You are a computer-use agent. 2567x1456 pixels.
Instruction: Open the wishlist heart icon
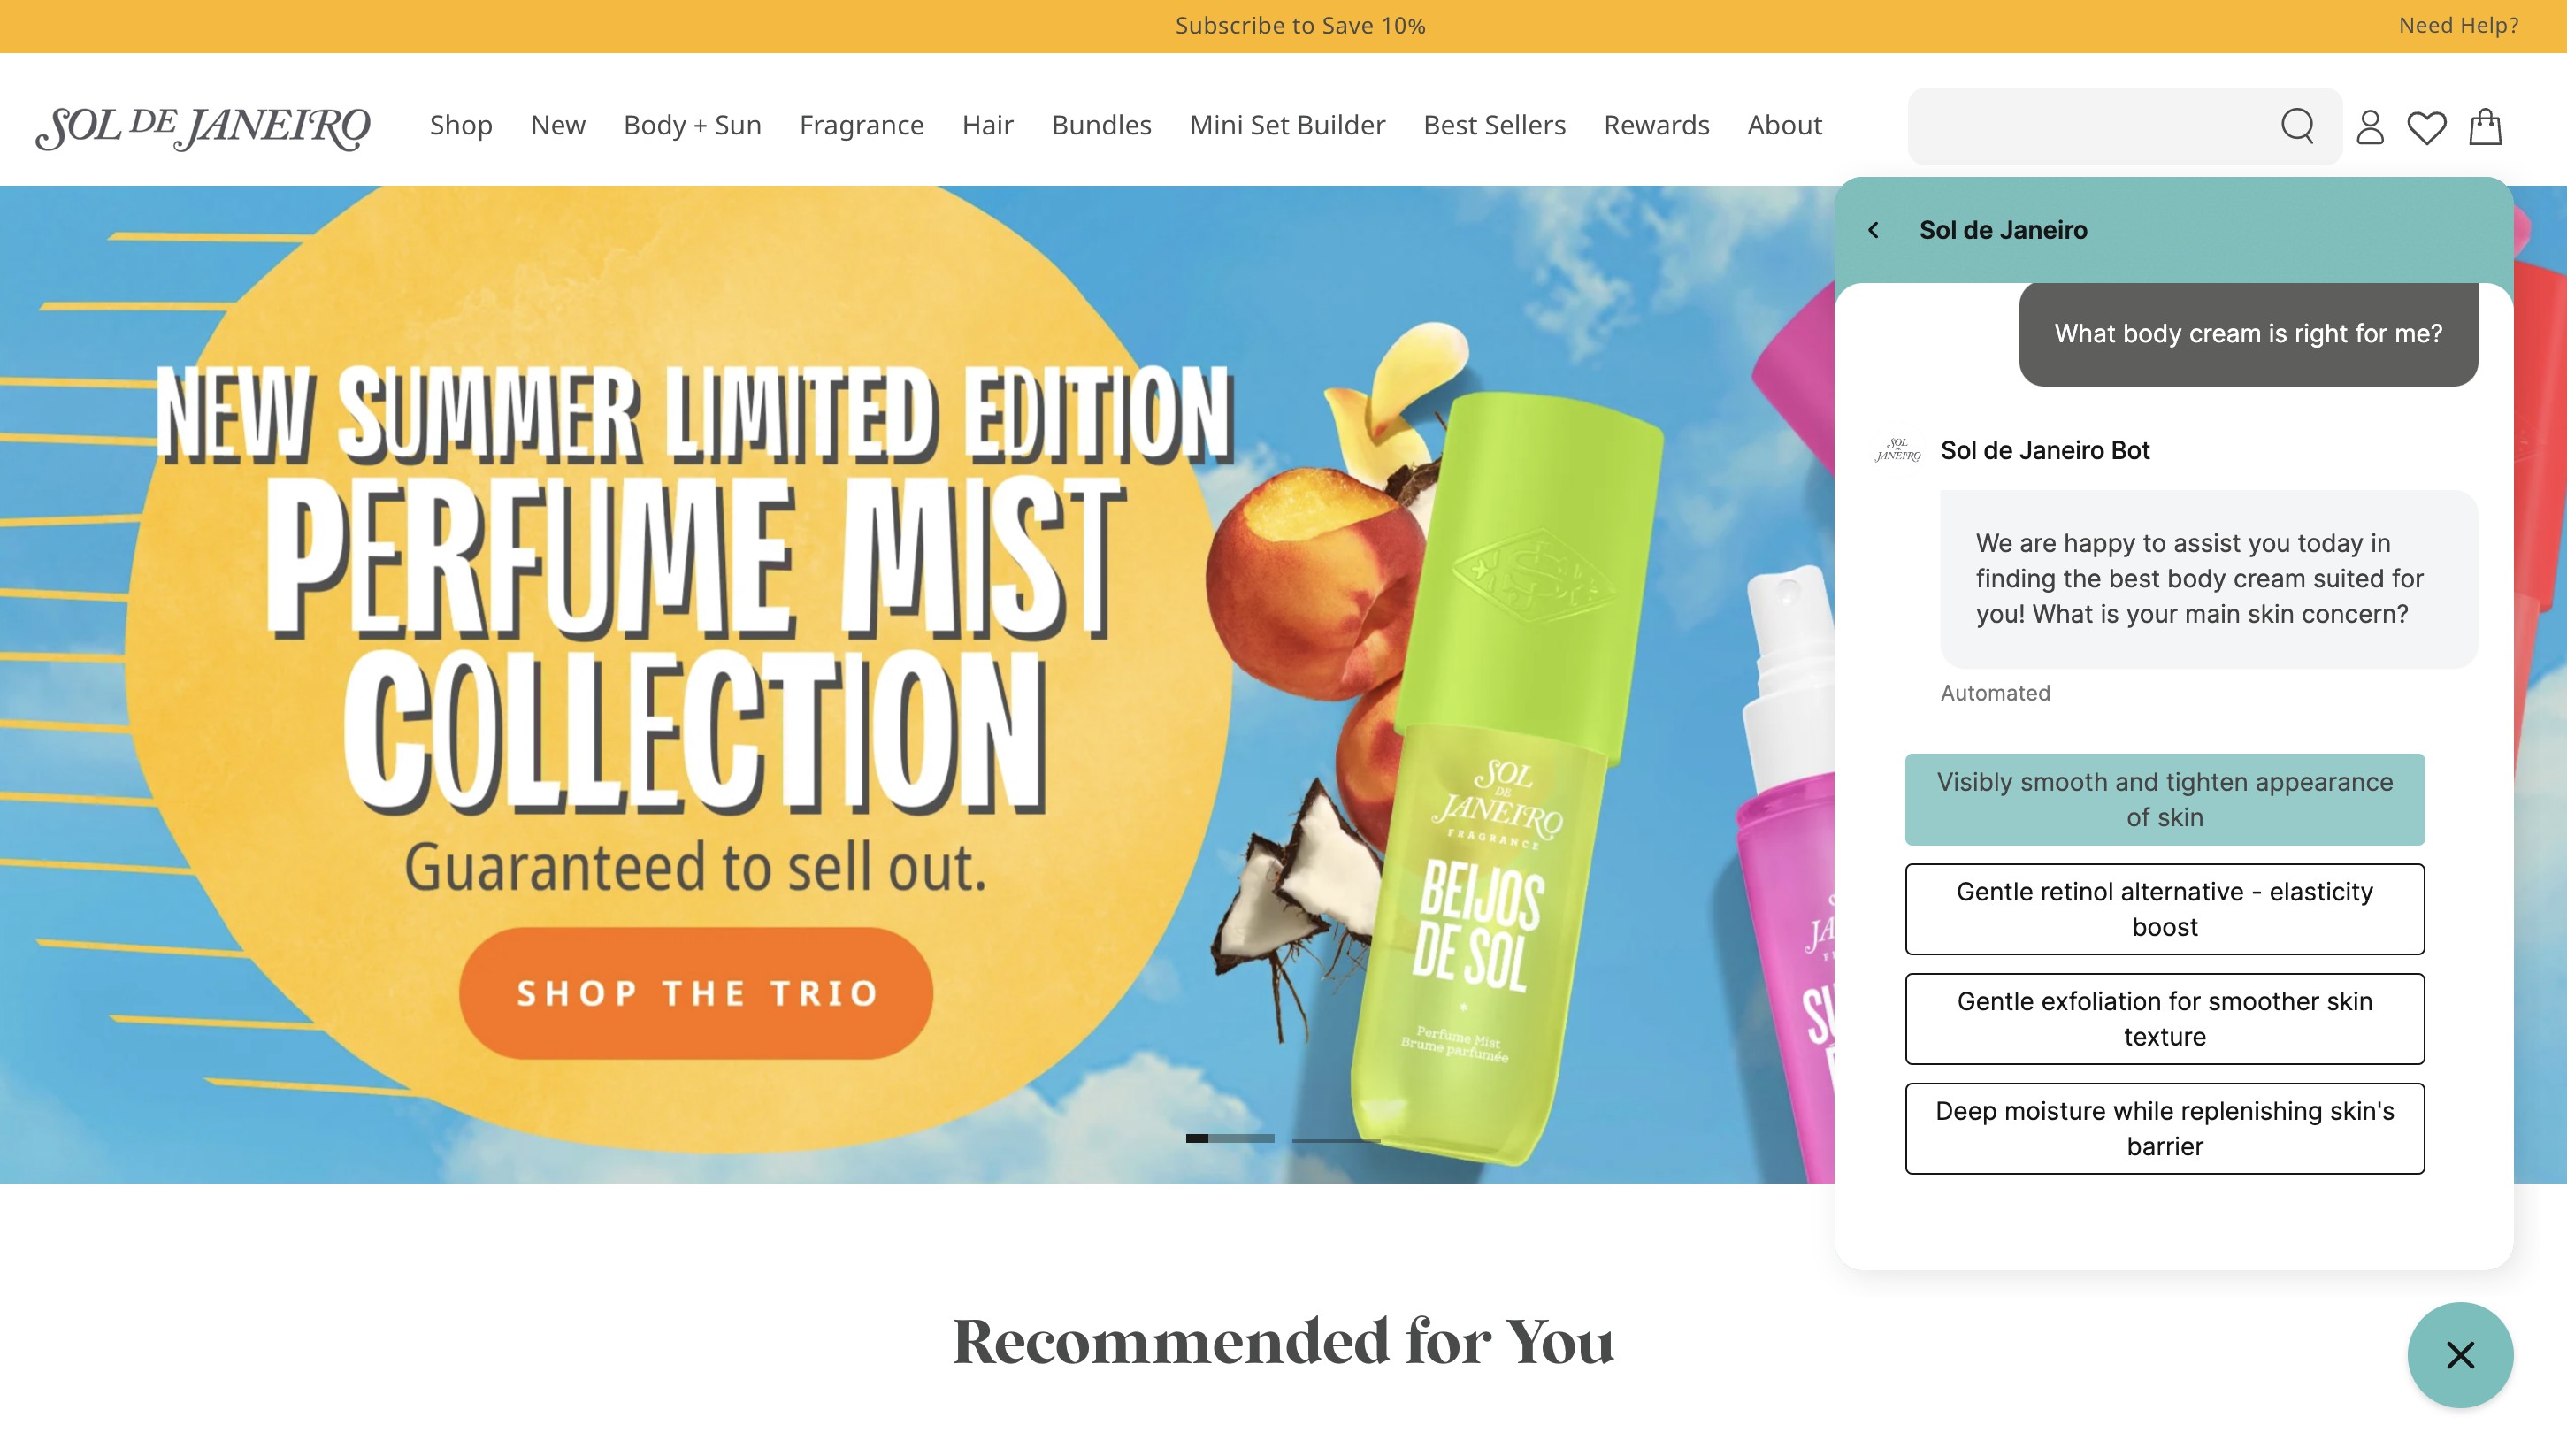click(2426, 127)
